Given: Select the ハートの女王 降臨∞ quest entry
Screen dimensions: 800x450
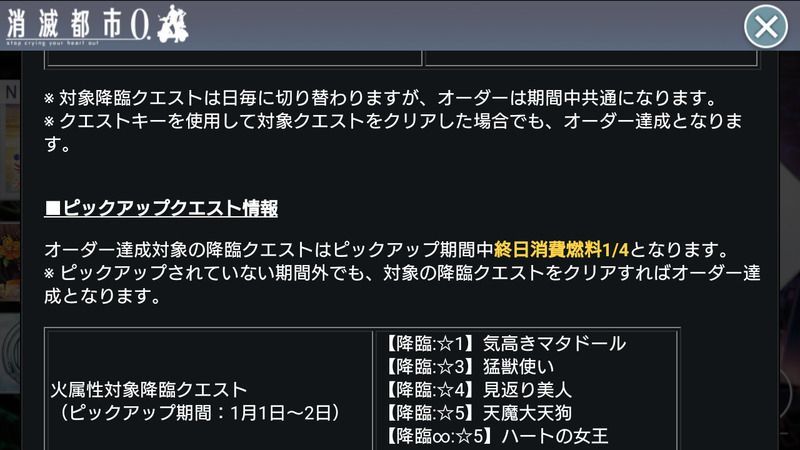Looking at the screenshot, I should click(x=496, y=436).
